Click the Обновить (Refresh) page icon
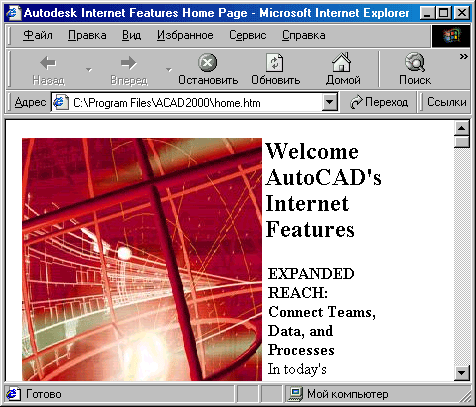Image resolution: width=476 pixels, height=407 pixels. tap(275, 62)
